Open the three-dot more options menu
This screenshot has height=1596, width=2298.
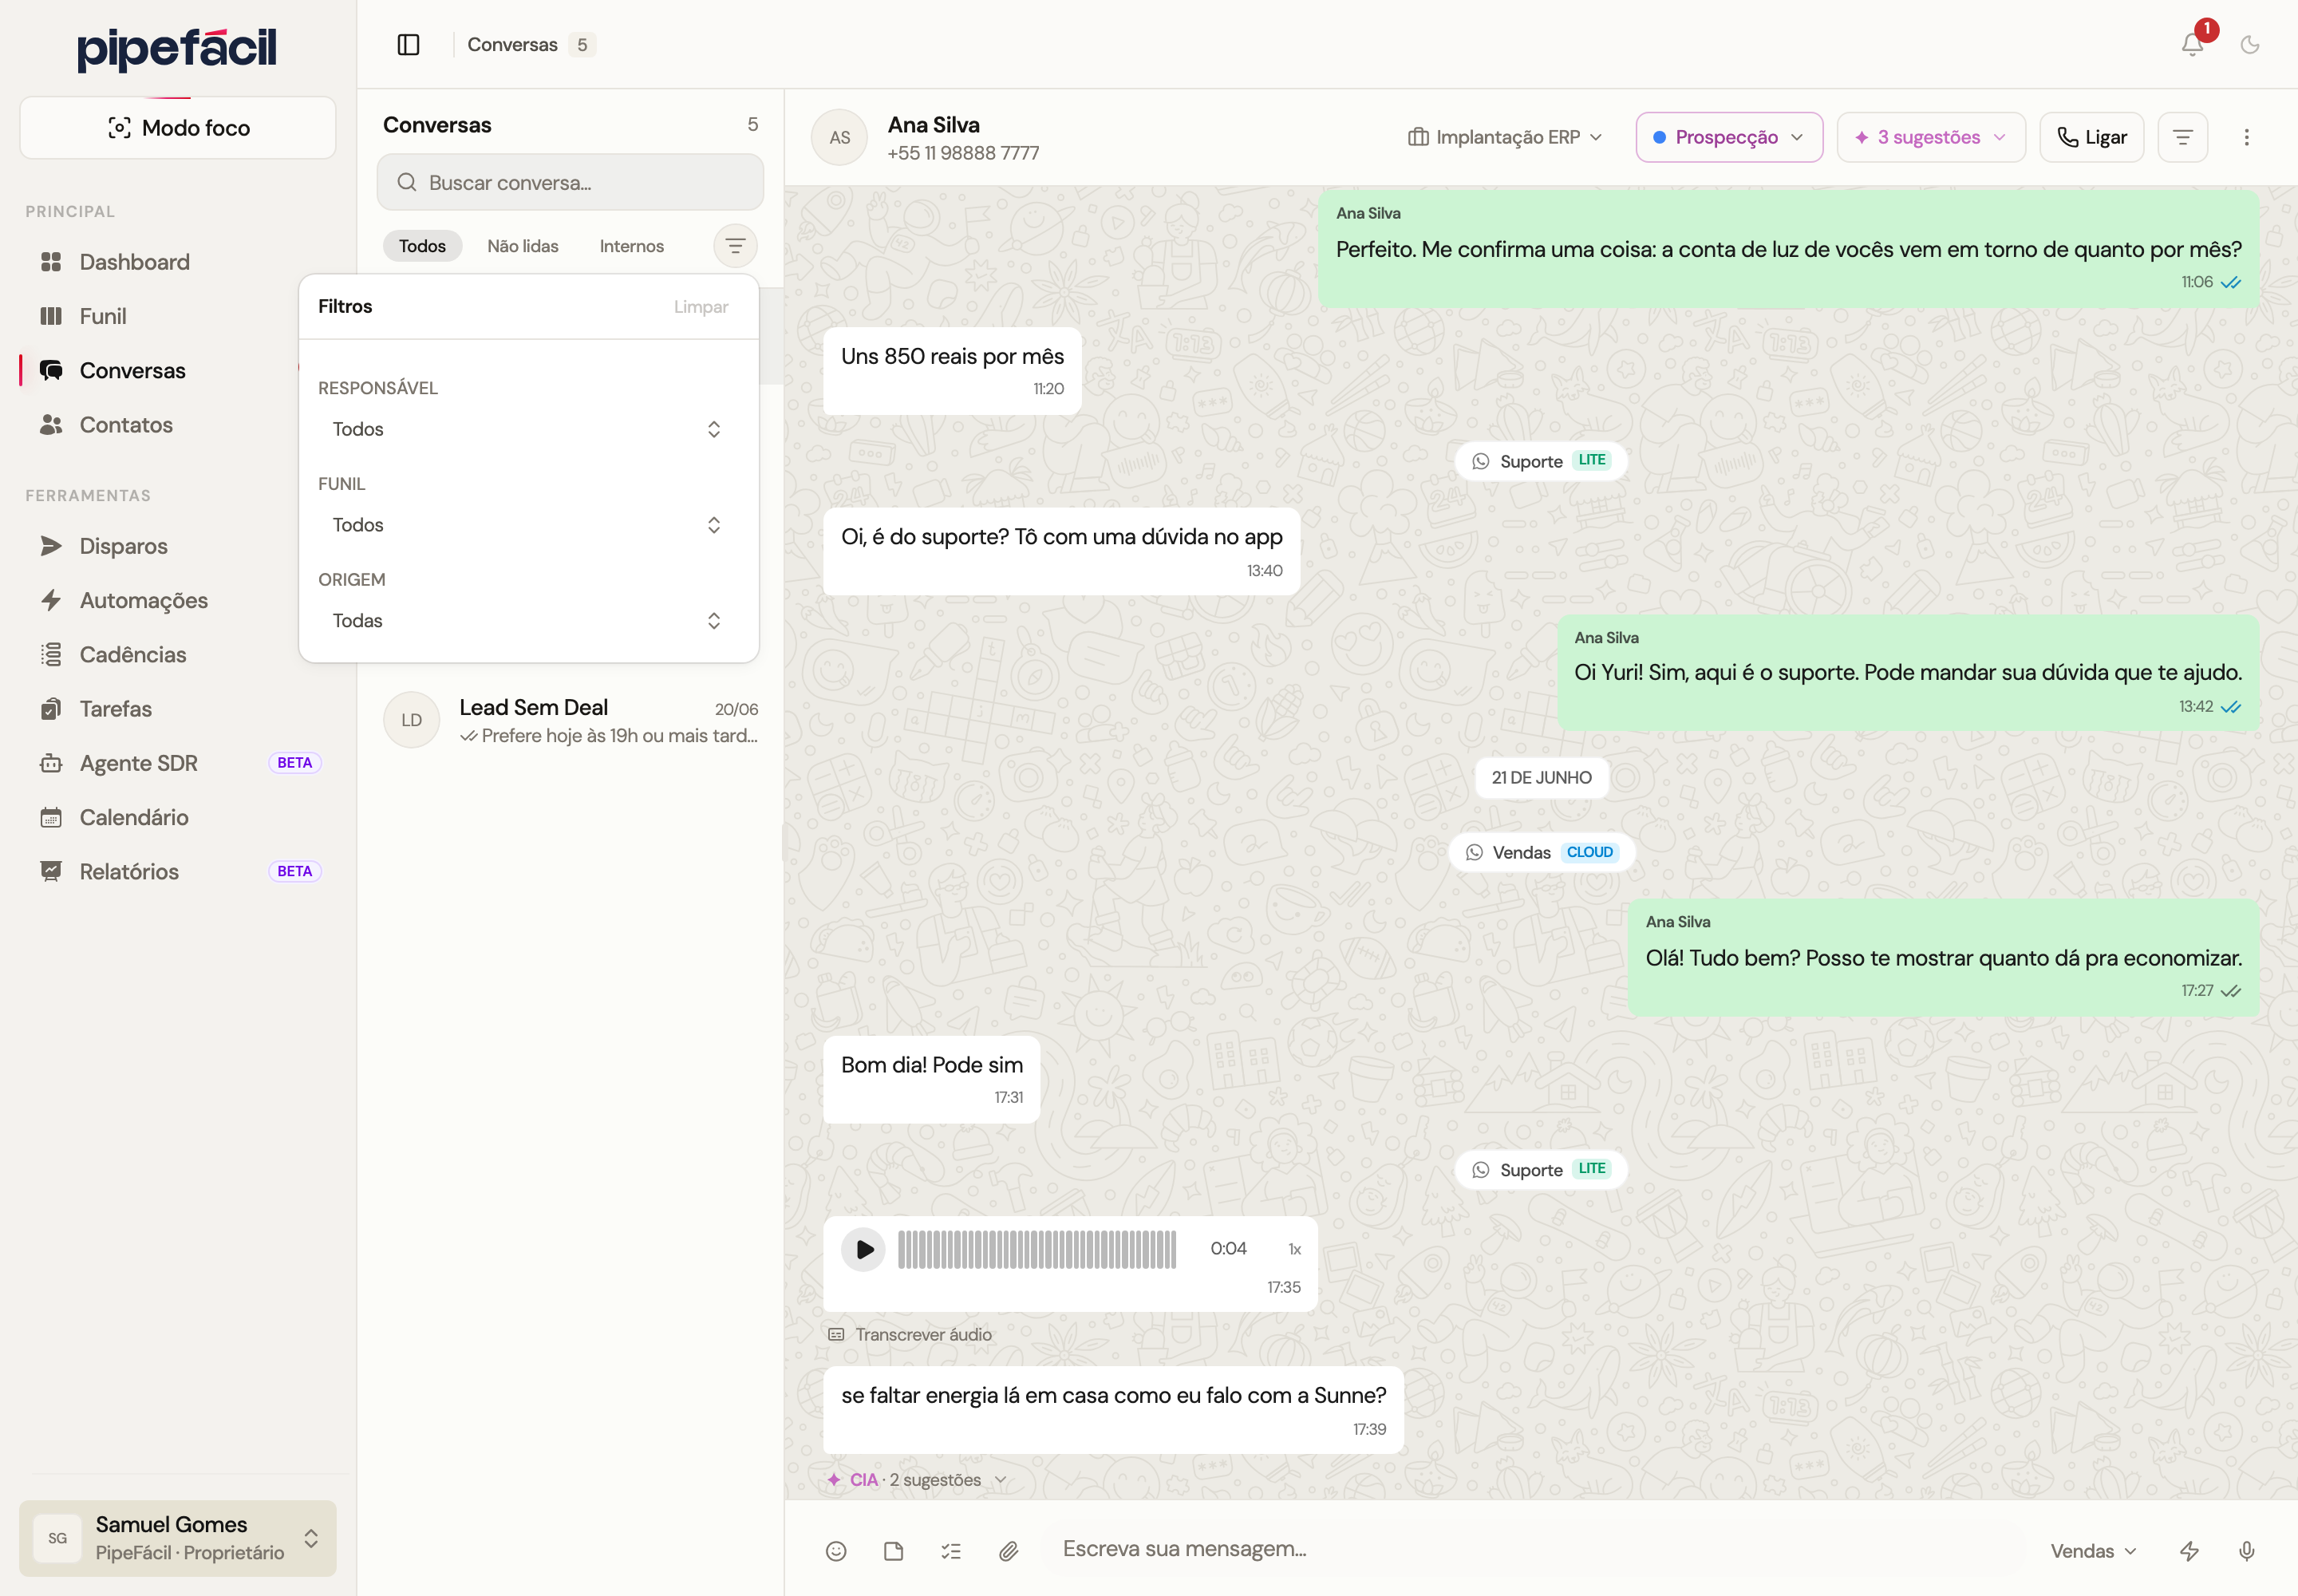click(2246, 137)
